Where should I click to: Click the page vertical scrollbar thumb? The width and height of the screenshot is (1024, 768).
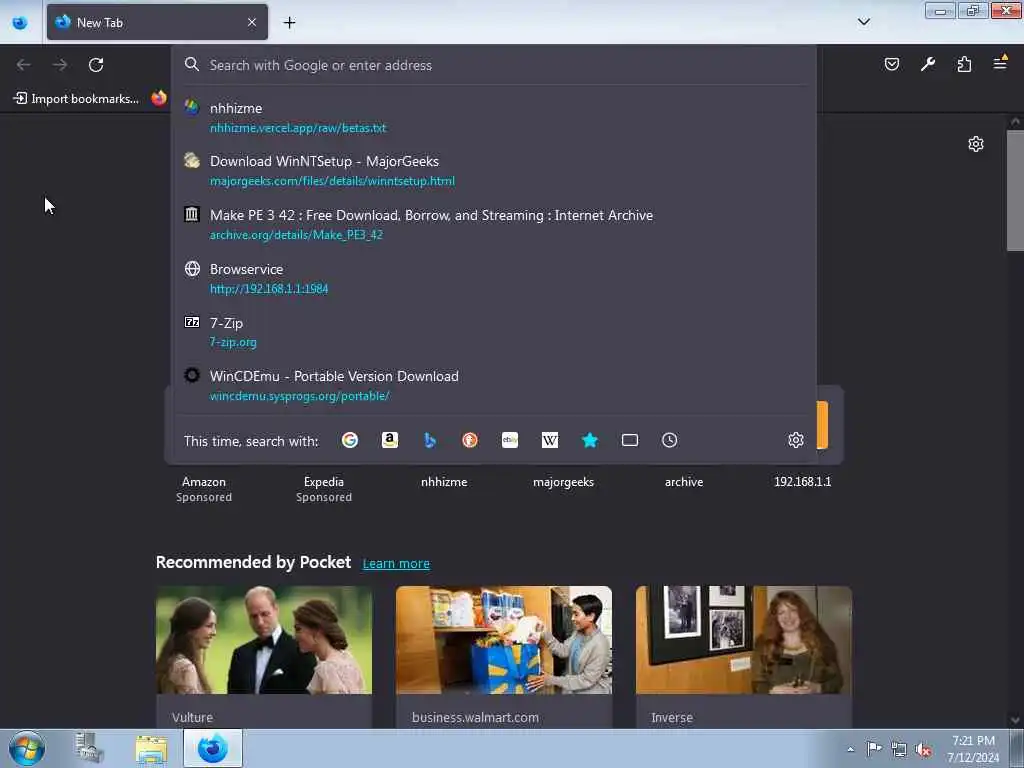1015,190
